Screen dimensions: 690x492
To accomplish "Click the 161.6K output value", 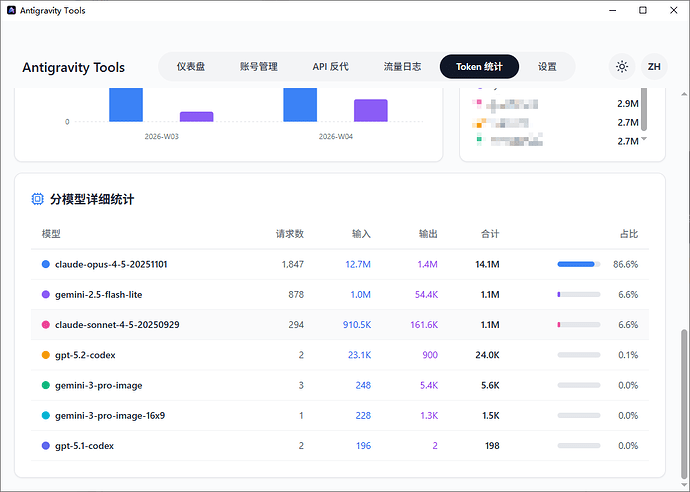I will (424, 325).
